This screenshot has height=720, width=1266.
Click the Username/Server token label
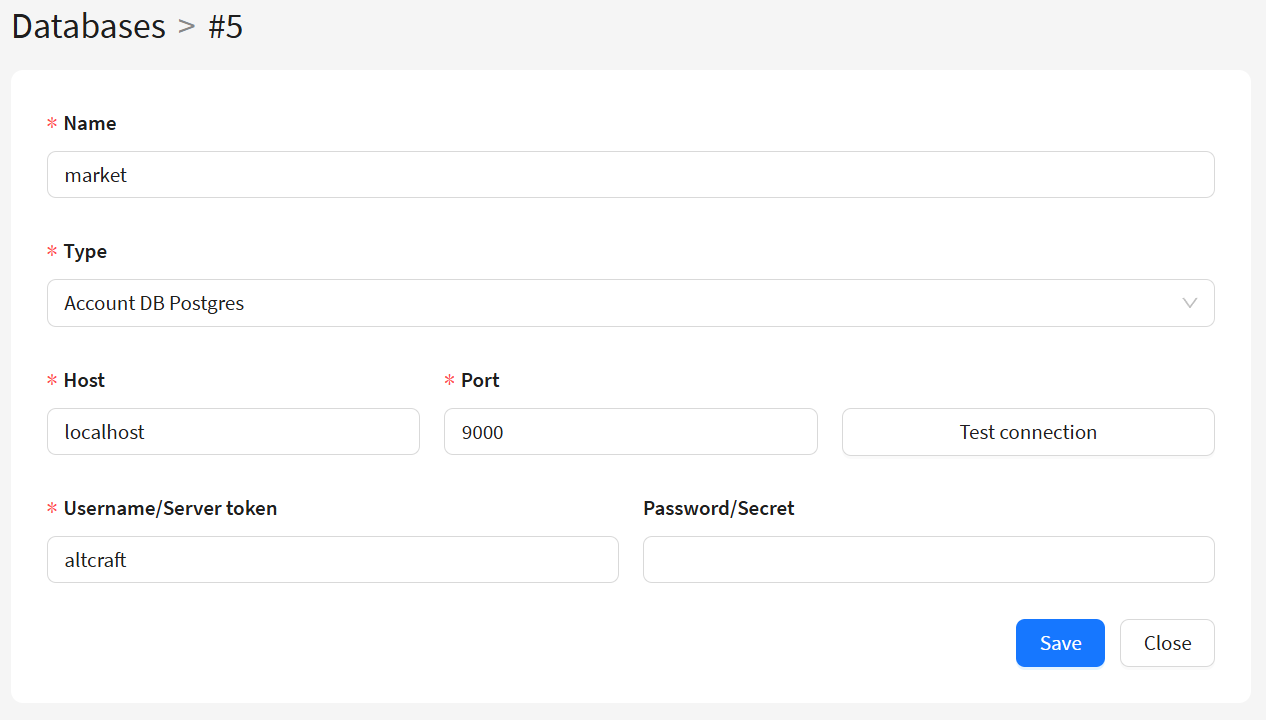170,508
